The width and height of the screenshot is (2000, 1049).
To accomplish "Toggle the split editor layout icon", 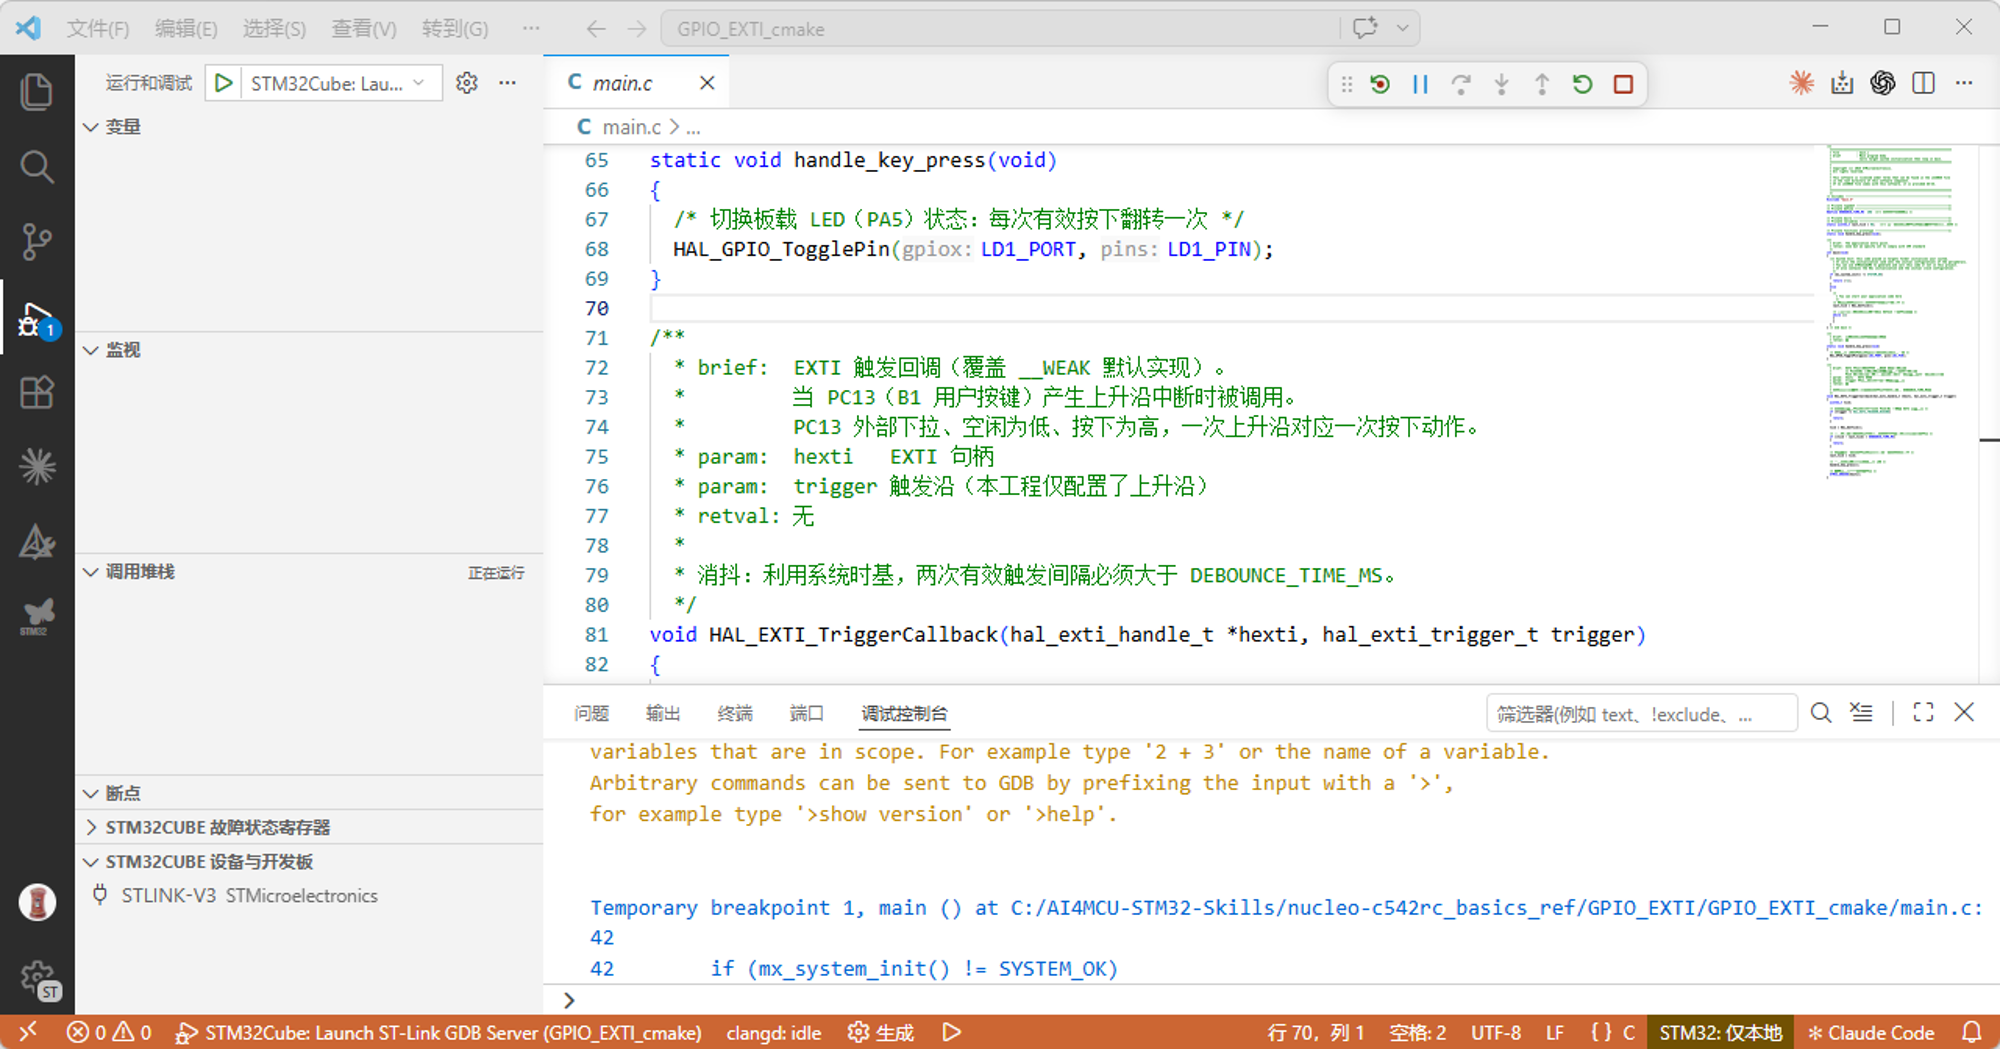I will point(1923,83).
